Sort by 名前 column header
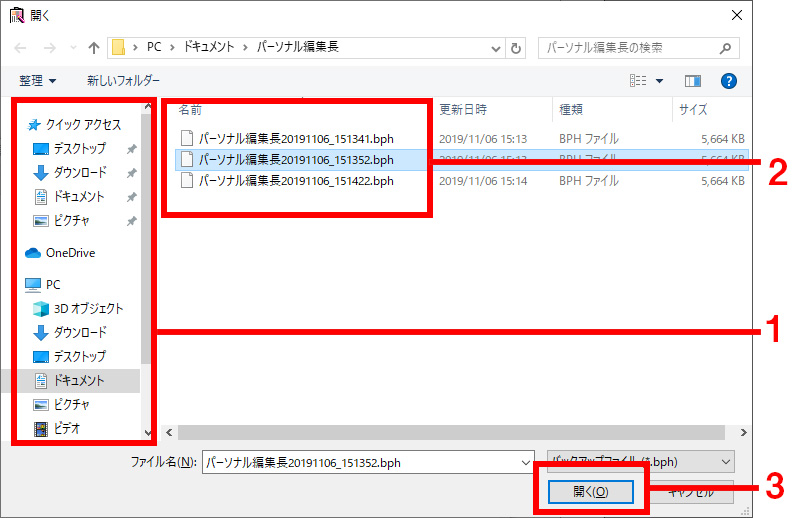The image size is (800, 518). pyautogui.click(x=190, y=109)
